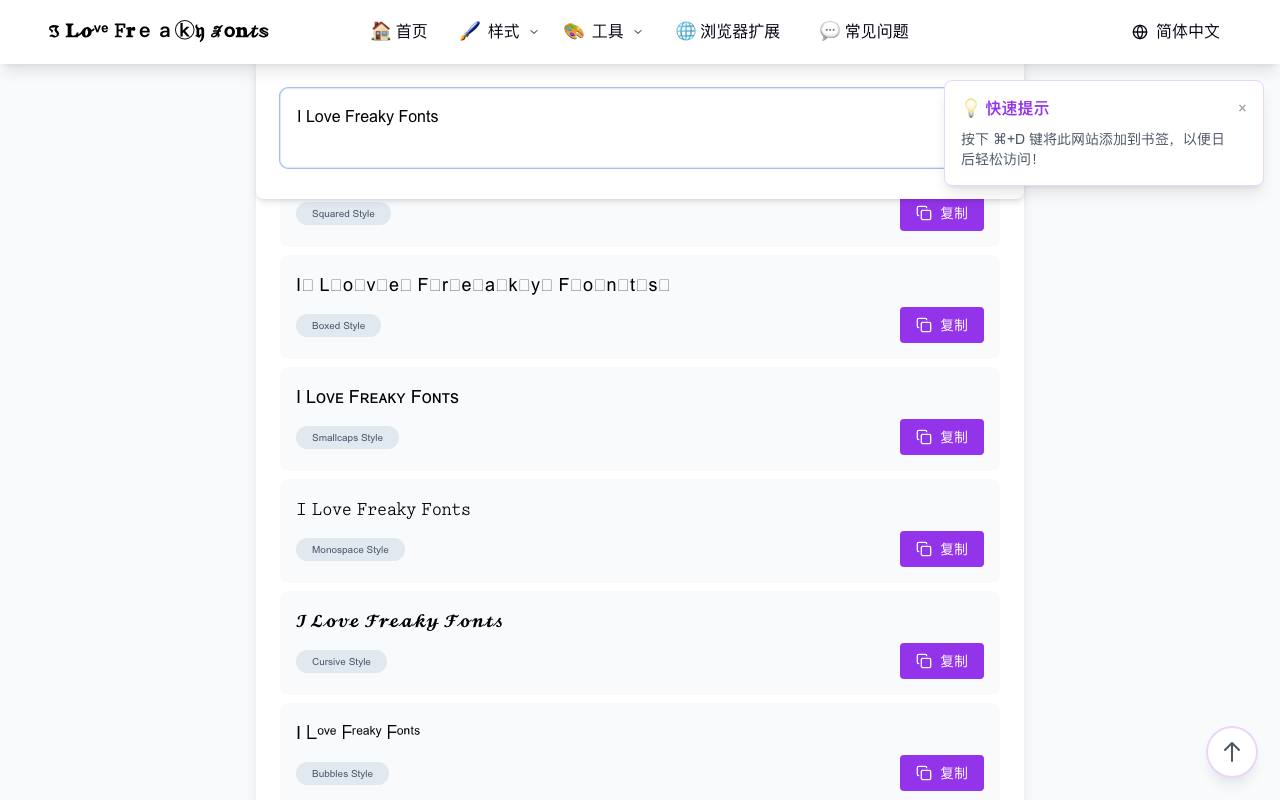Open the 简体中文 language selector
The image size is (1280, 800).
coord(1176,32)
